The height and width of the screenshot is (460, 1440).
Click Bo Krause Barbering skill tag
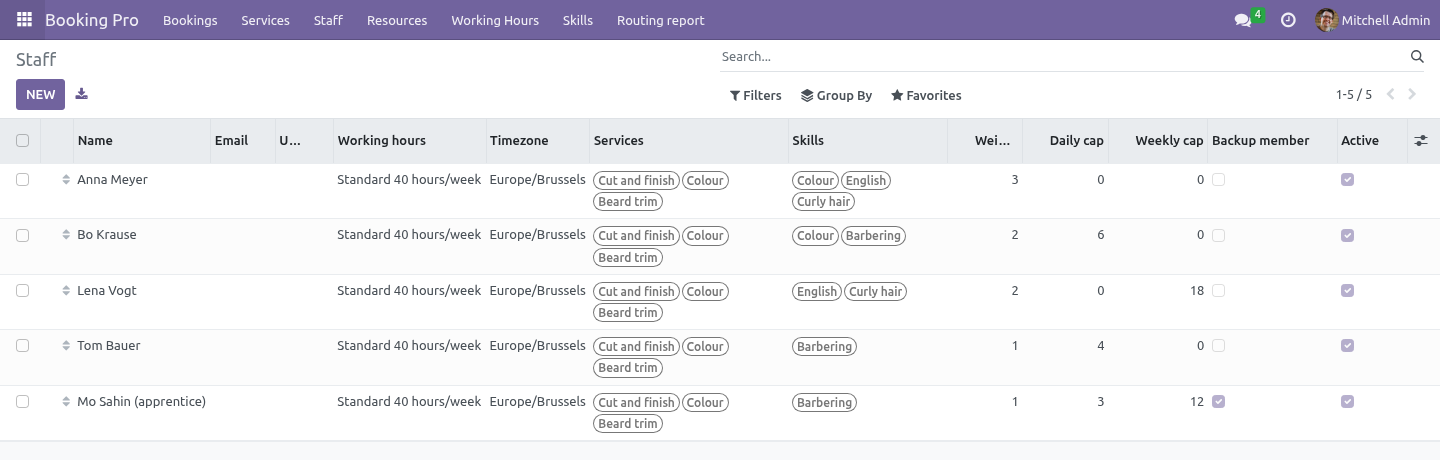point(873,236)
